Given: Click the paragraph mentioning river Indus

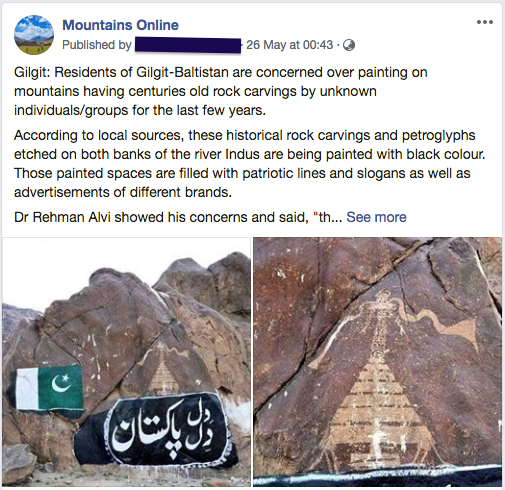Looking at the screenshot, I should tap(250, 164).
